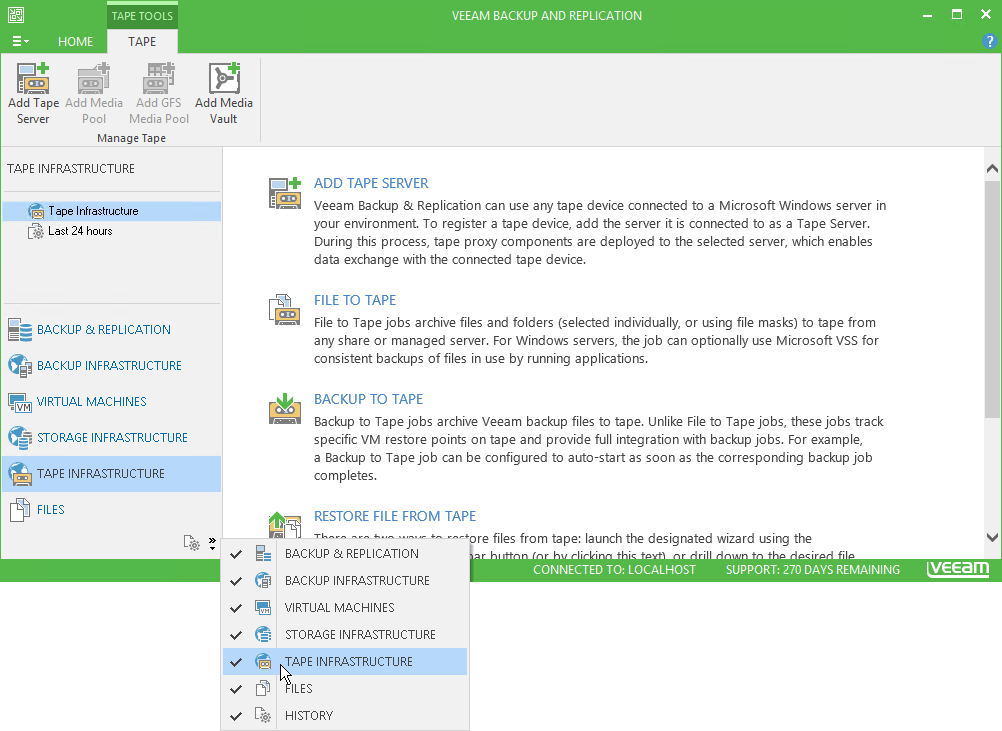Open Backup & Replication view in sidebar
1002x731 pixels.
coord(111,330)
